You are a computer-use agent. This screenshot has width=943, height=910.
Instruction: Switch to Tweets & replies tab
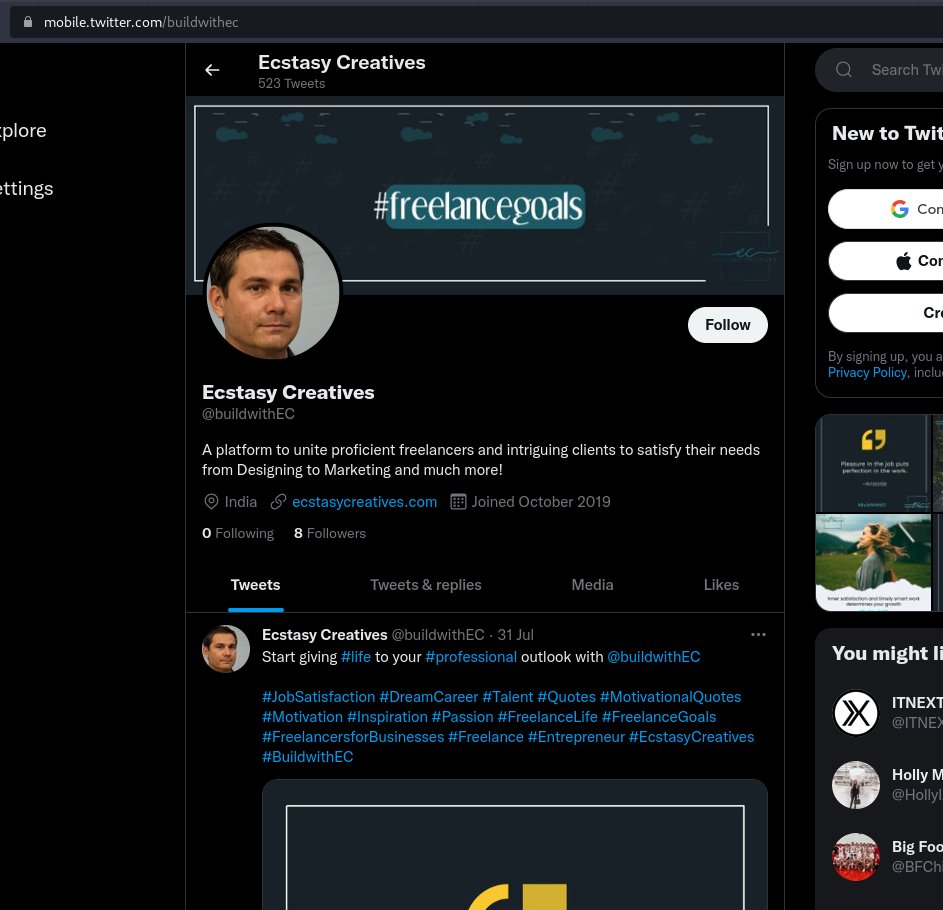tap(426, 585)
